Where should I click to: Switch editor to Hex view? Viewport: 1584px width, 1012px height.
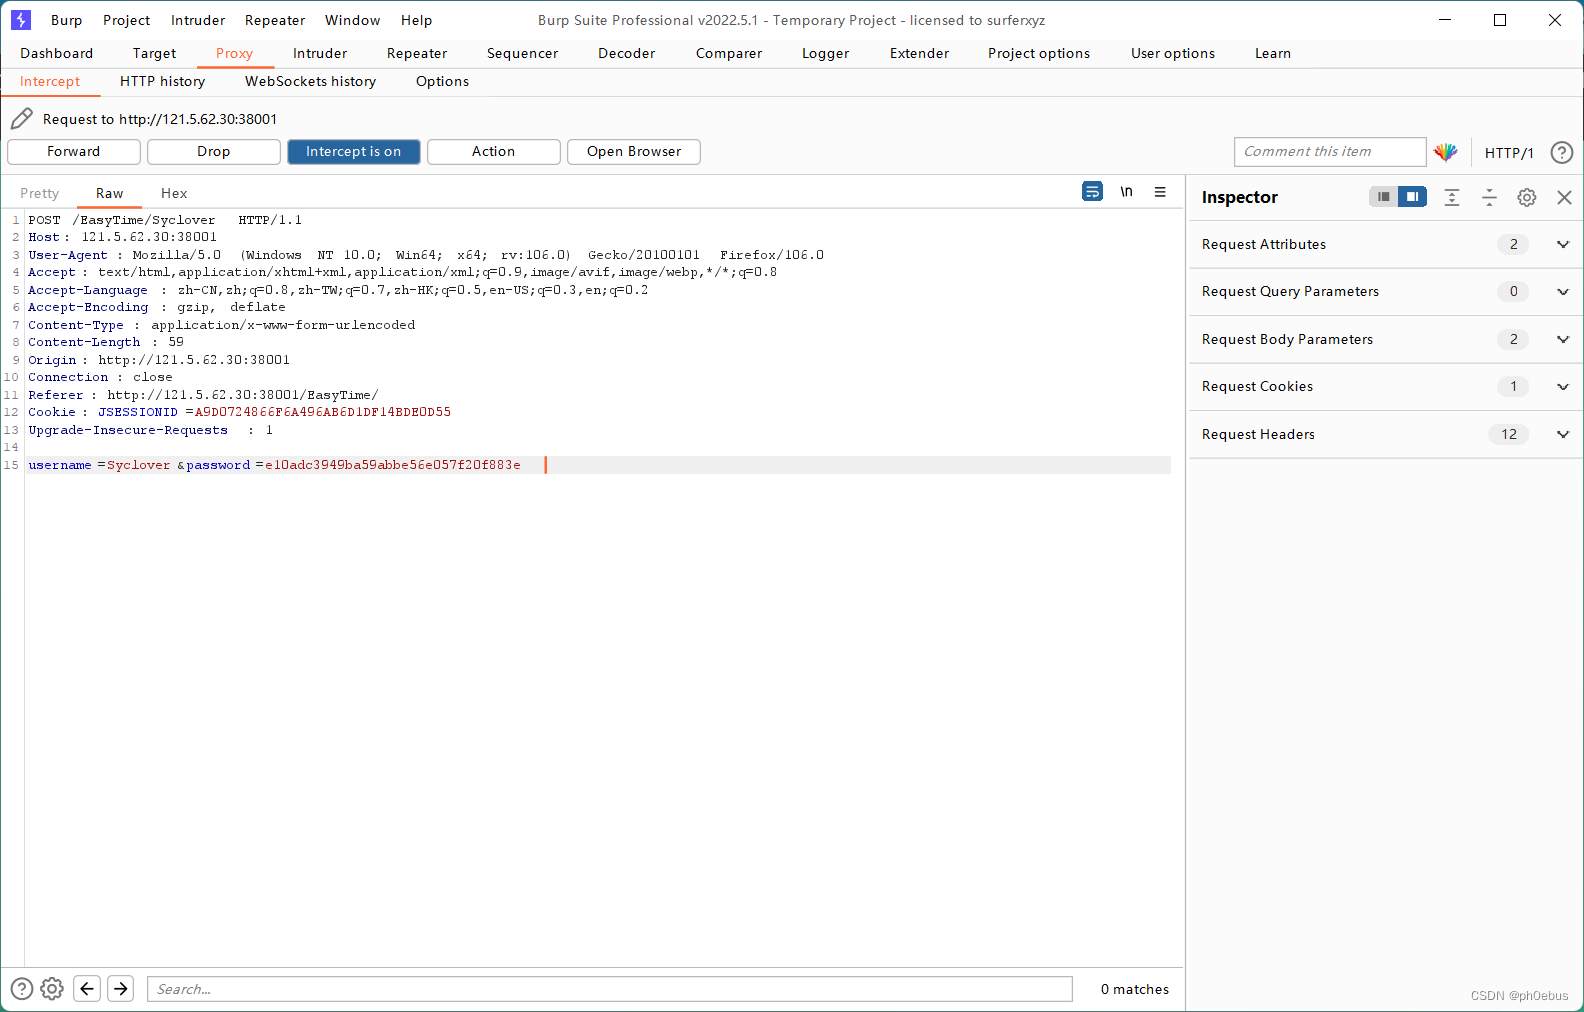point(174,193)
